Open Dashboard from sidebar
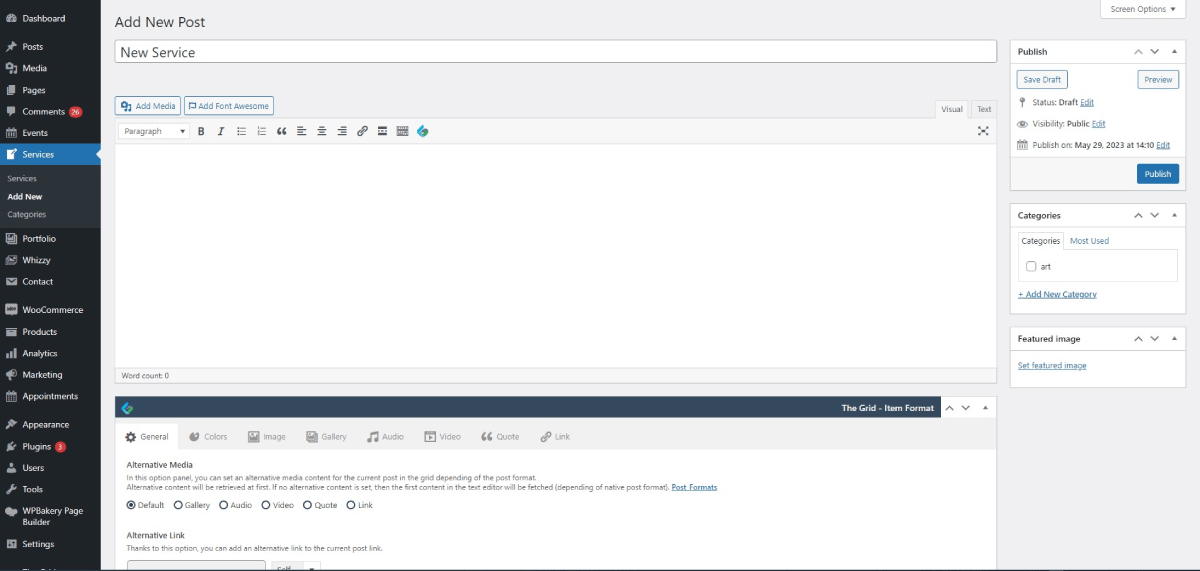Viewport: 1200px width, 571px height. 50,18
